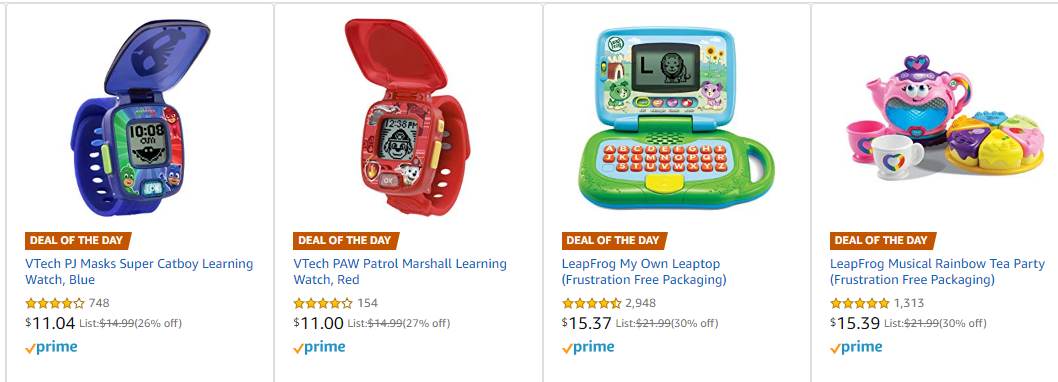Open VTech PJ Masks Super Catboy Learning Watch link
This screenshot has width=1058, height=382.
139,271
